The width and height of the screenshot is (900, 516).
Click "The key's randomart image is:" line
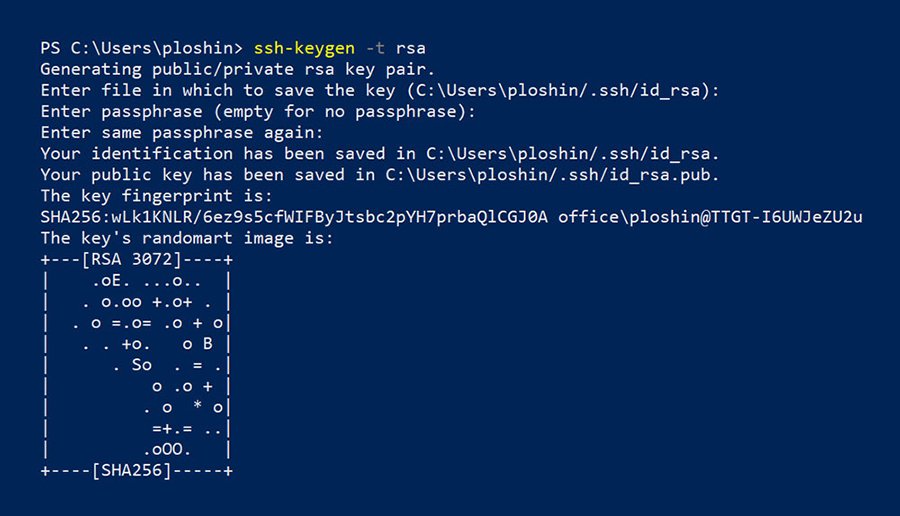click(187, 238)
